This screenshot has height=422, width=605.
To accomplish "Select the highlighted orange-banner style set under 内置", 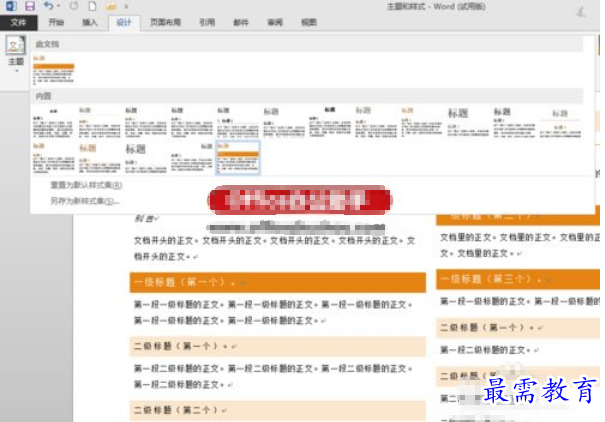I will pyautogui.click(x=238, y=158).
